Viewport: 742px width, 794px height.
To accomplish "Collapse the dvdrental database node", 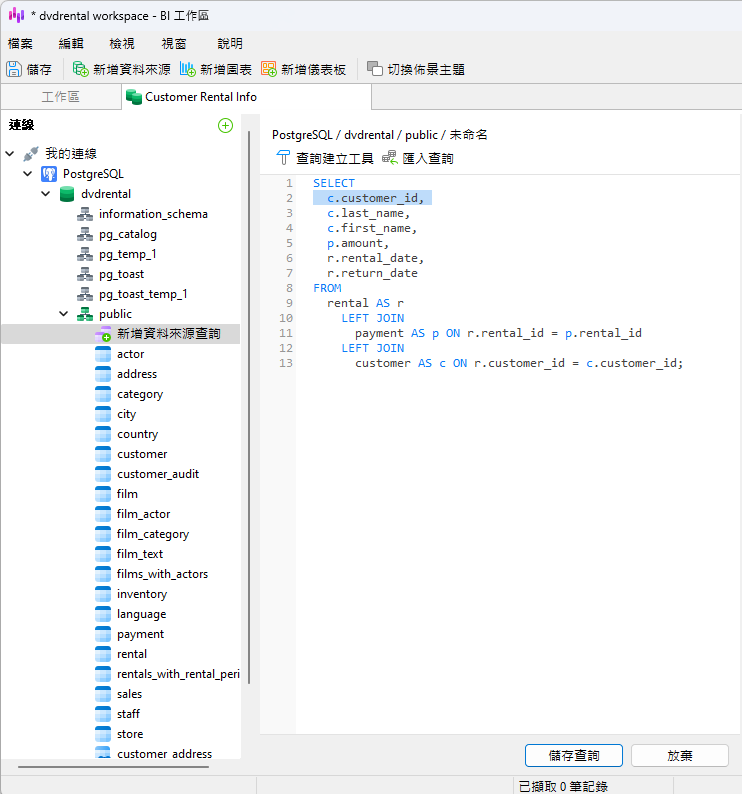I will pyautogui.click(x=46, y=194).
